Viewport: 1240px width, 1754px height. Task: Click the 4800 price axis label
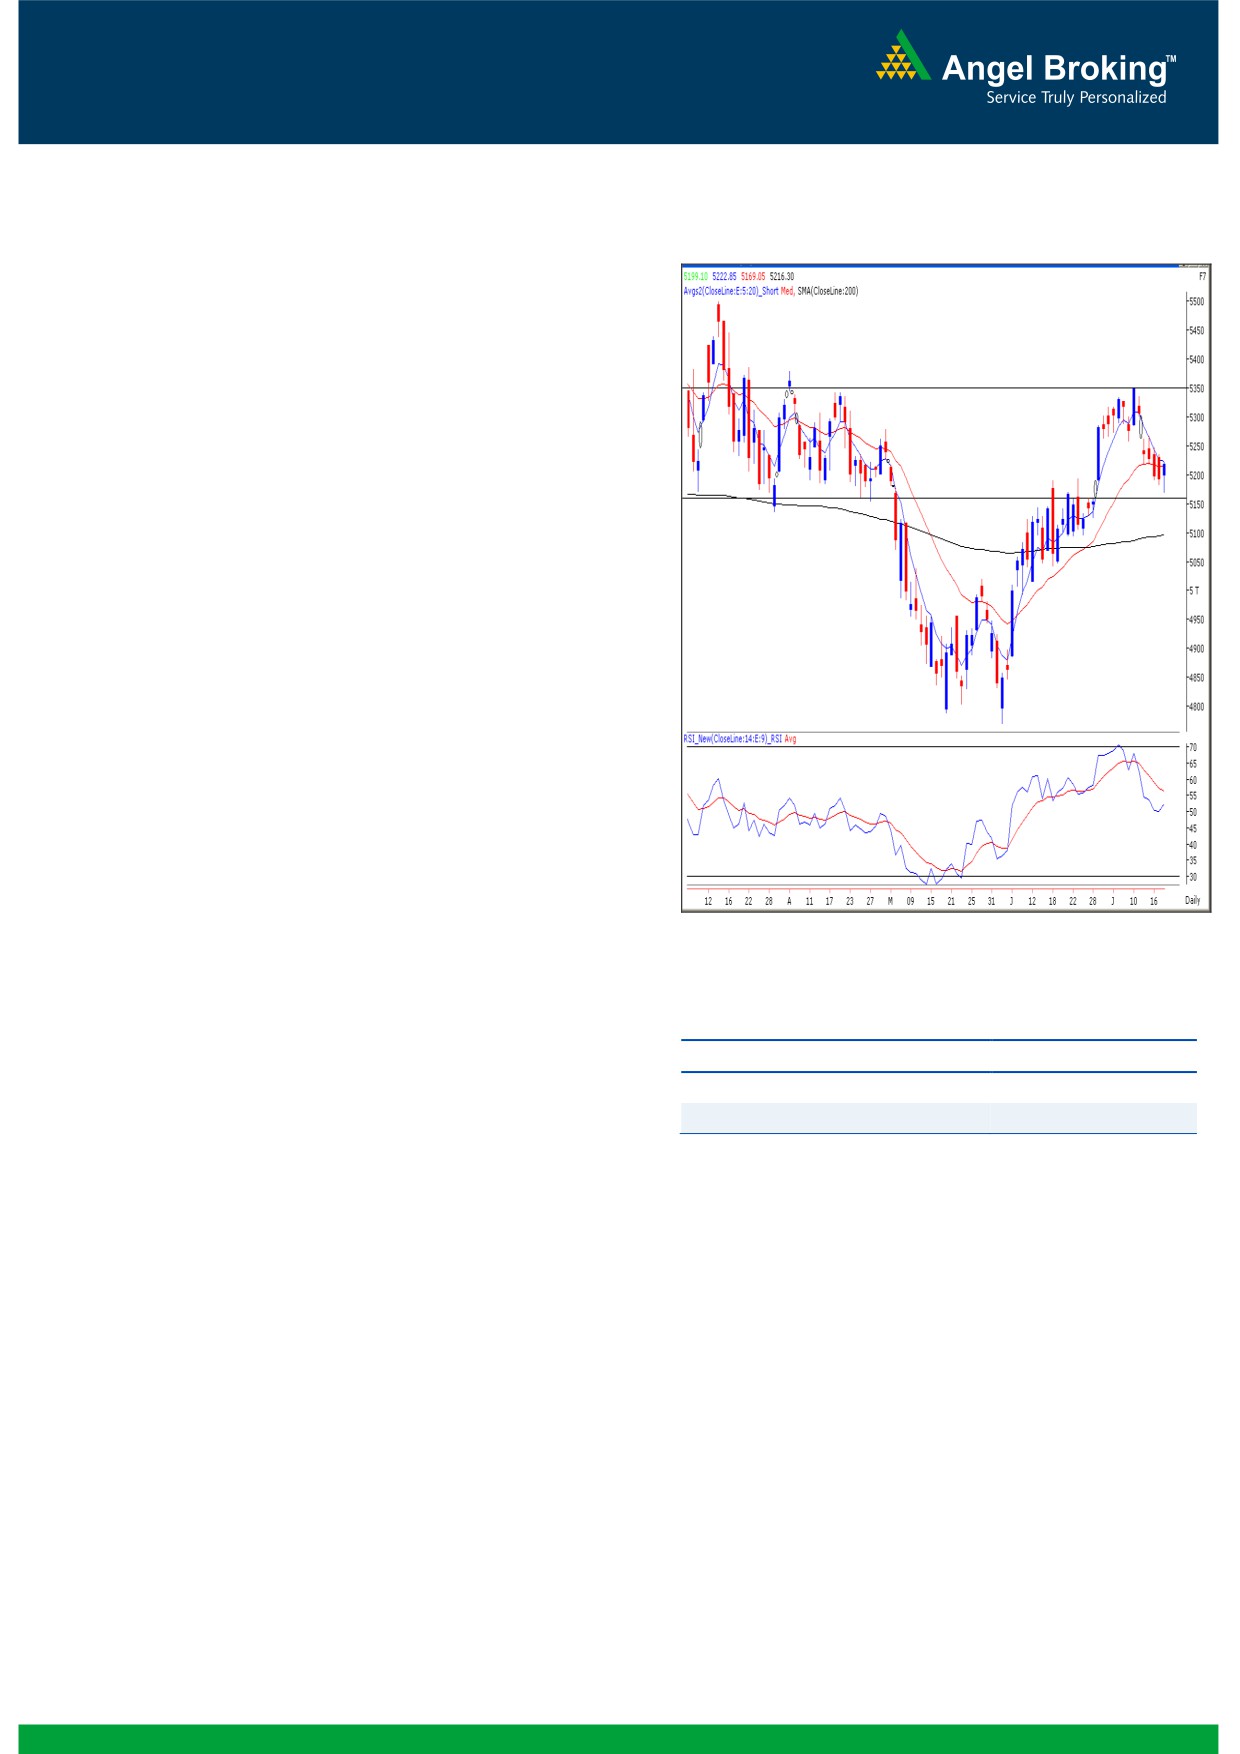[1196, 707]
